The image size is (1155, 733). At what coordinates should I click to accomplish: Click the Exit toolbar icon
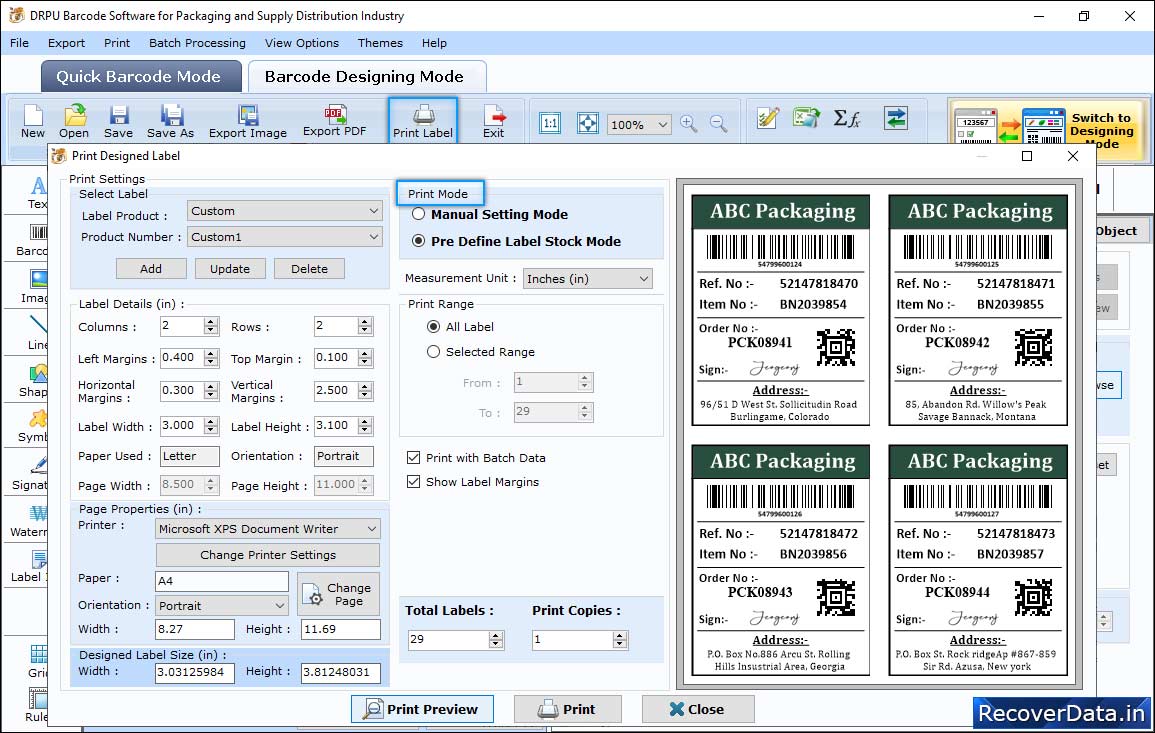click(x=494, y=121)
